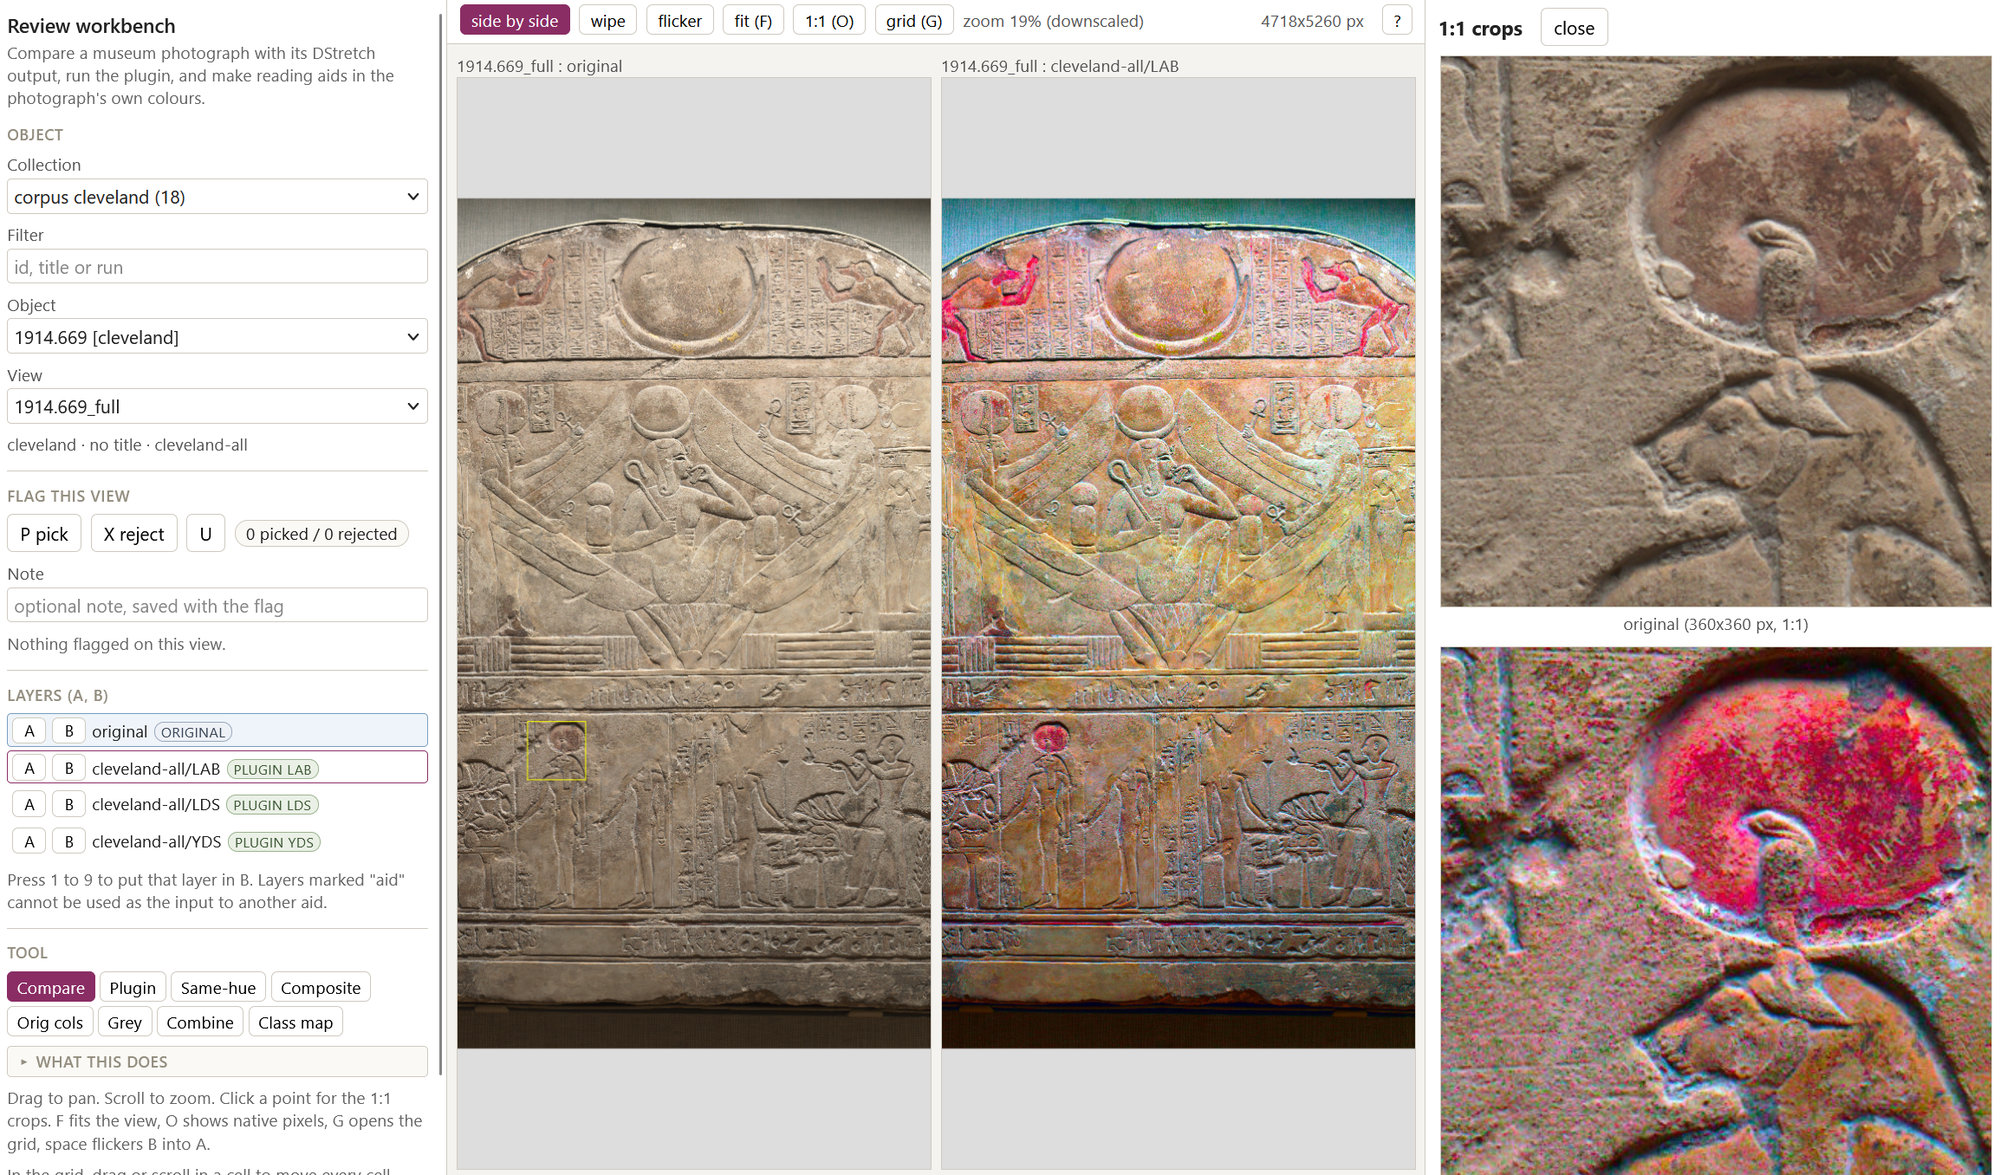The image size is (2000, 1175).
Task: Show native pixels with 1:1 (O)
Action: (x=829, y=21)
